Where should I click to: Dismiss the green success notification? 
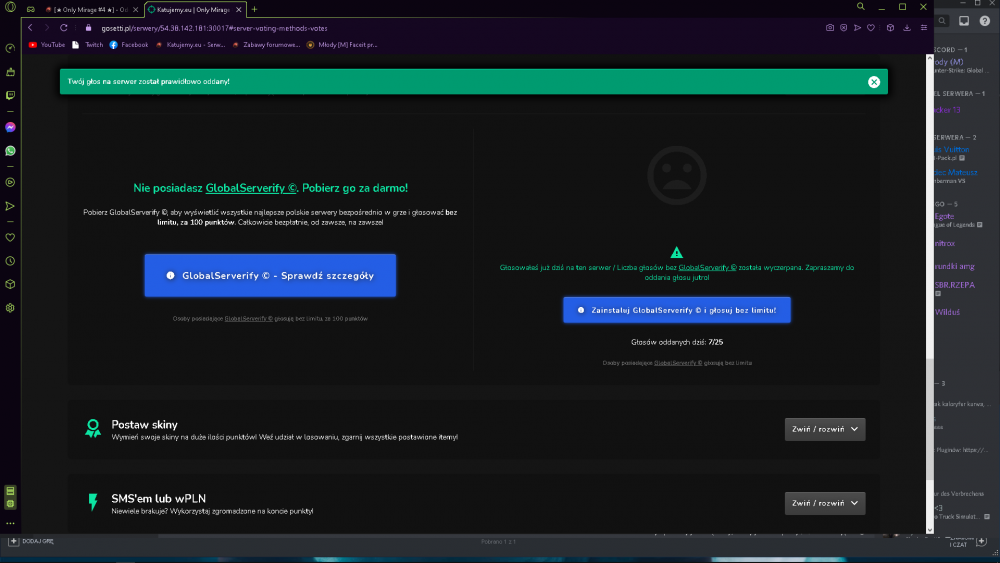(874, 82)
